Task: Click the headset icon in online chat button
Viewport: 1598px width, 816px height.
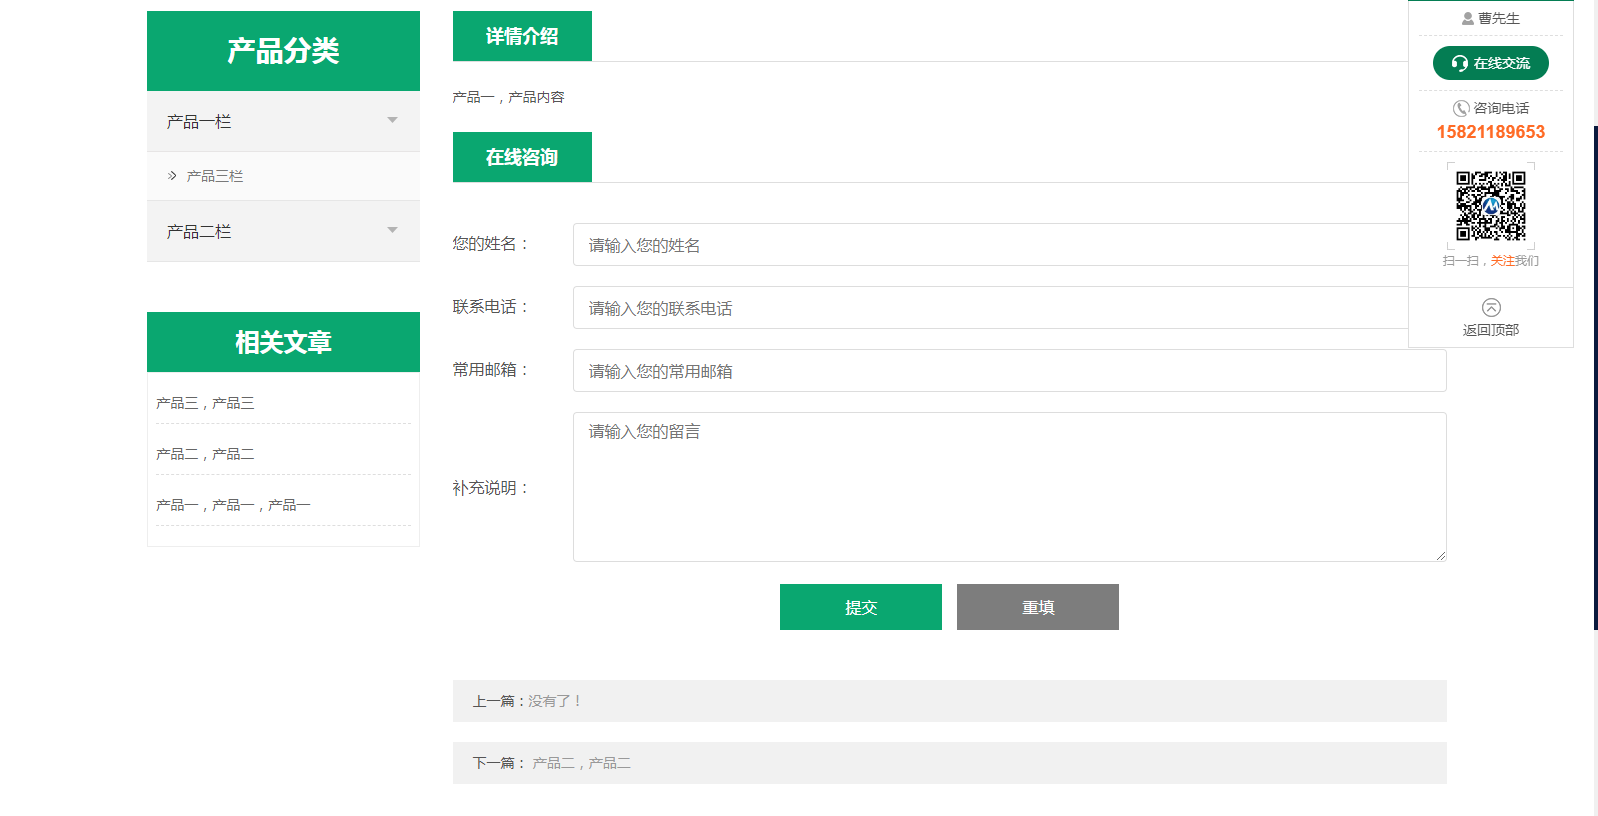Action: click(1460, 63)
